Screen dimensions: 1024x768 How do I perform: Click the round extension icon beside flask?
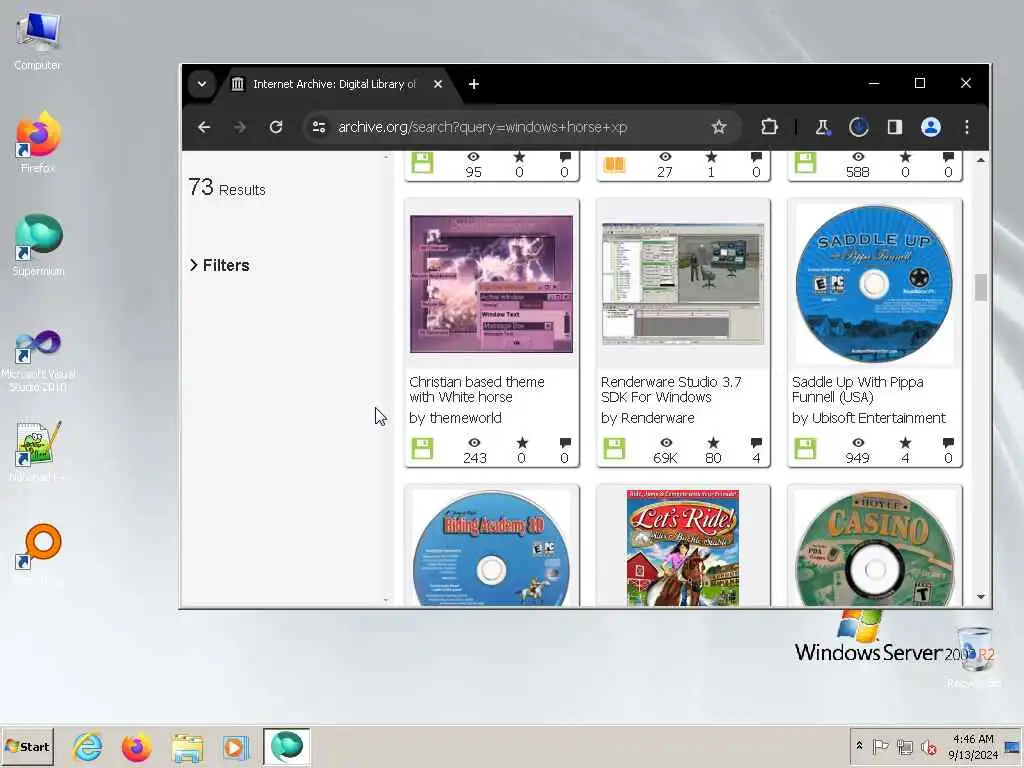pyautogui.click(x=858, y=127)
